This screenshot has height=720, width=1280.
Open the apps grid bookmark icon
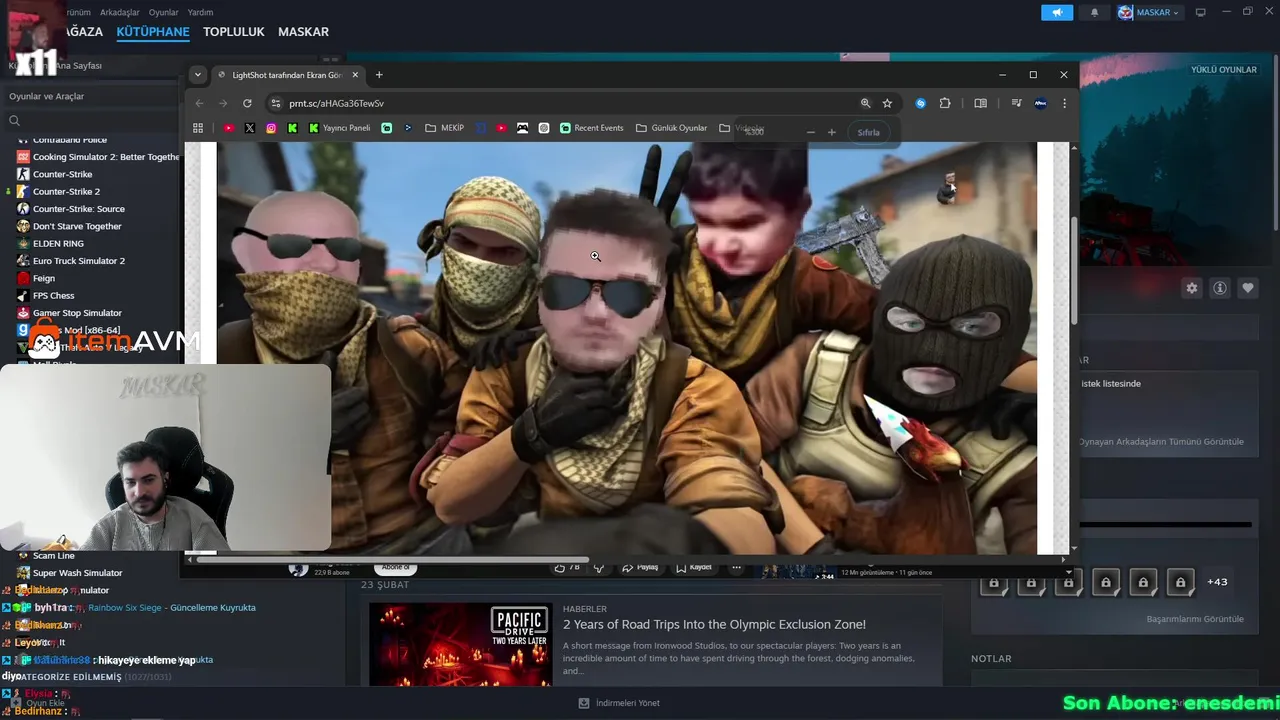(x=198, y=128)
